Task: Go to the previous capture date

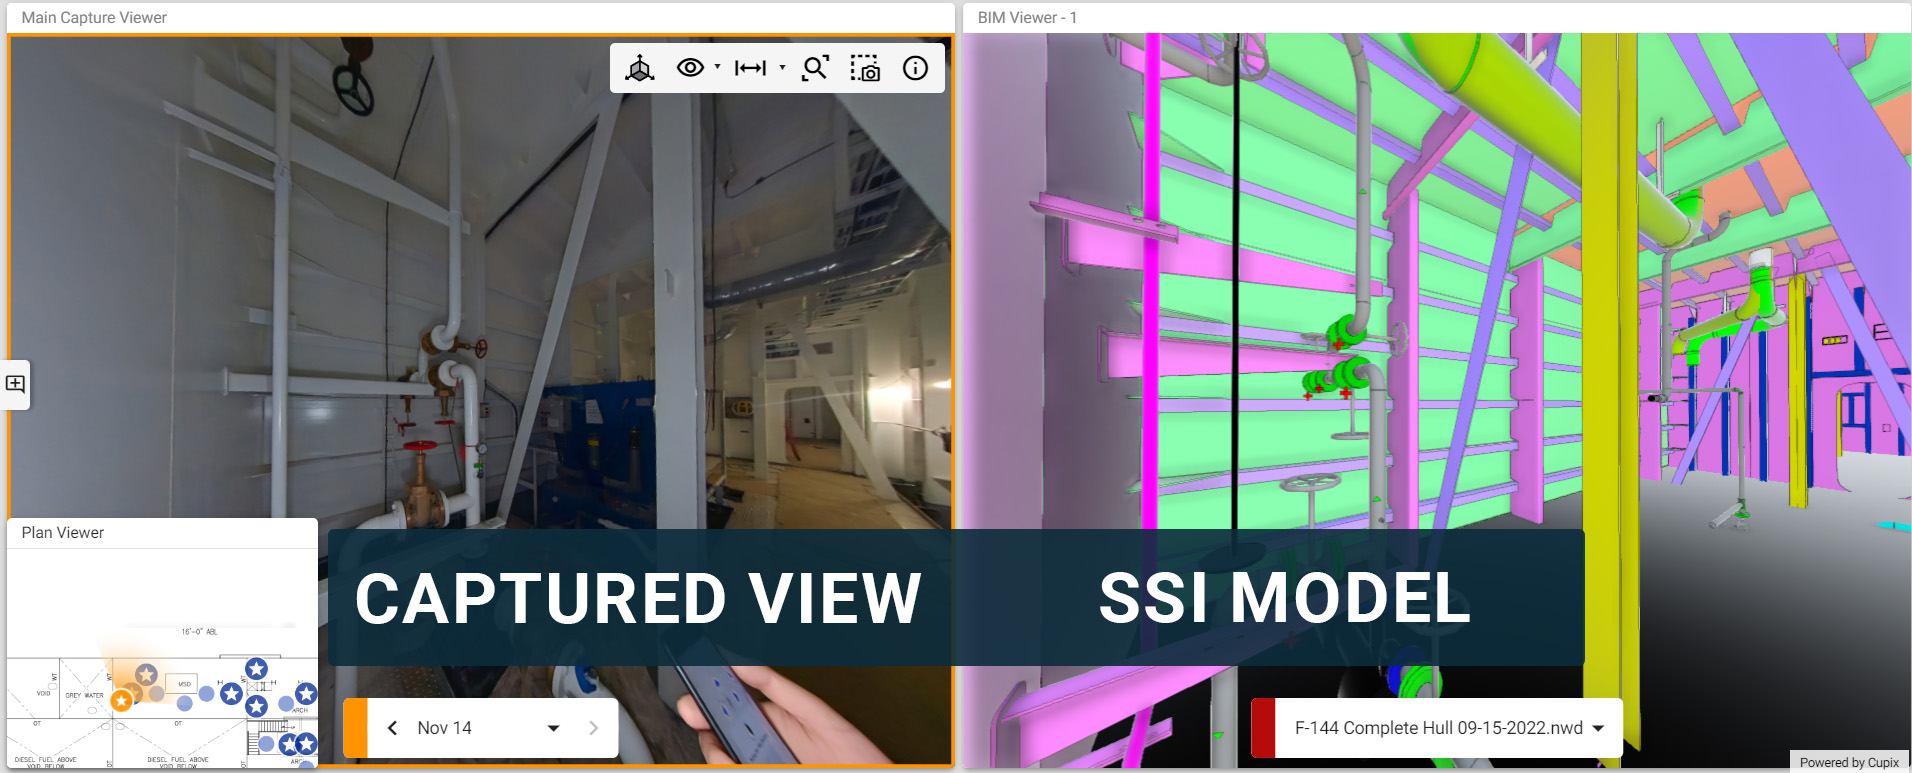Action: 393,728
